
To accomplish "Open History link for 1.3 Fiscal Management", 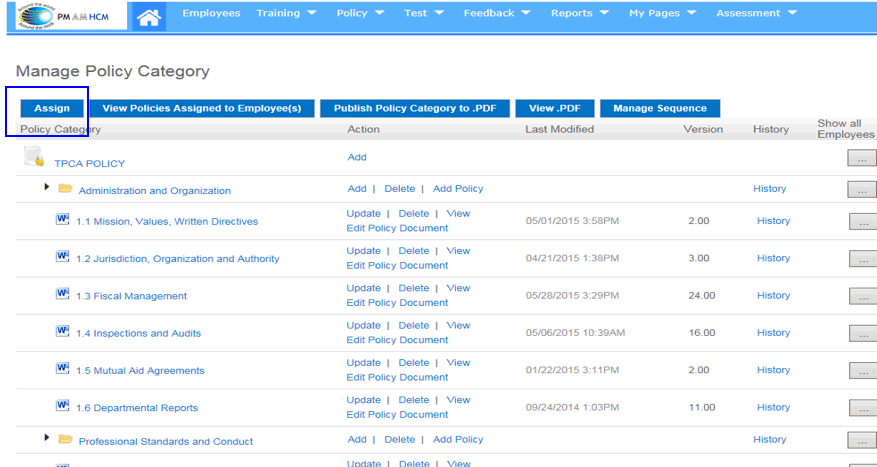I will (x=773, y=295).
